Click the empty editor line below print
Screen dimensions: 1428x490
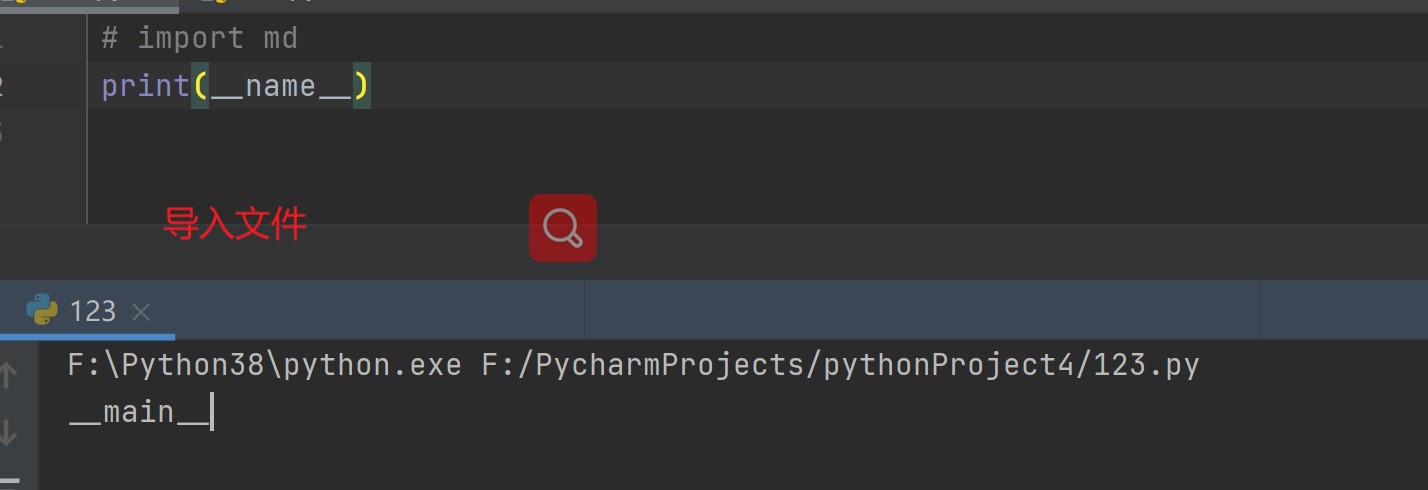(400, 133)
